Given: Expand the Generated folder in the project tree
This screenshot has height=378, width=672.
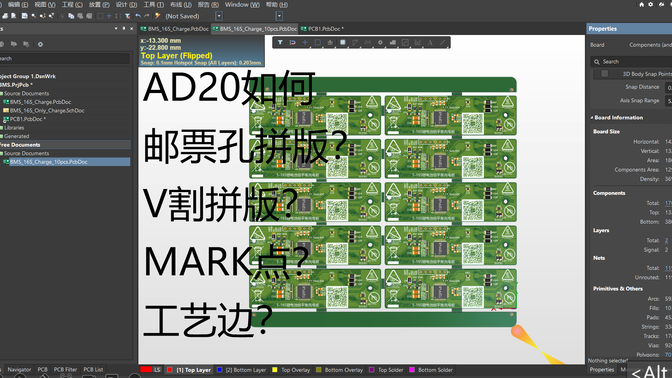Looking at the screenshot, I should coord(16,136).
